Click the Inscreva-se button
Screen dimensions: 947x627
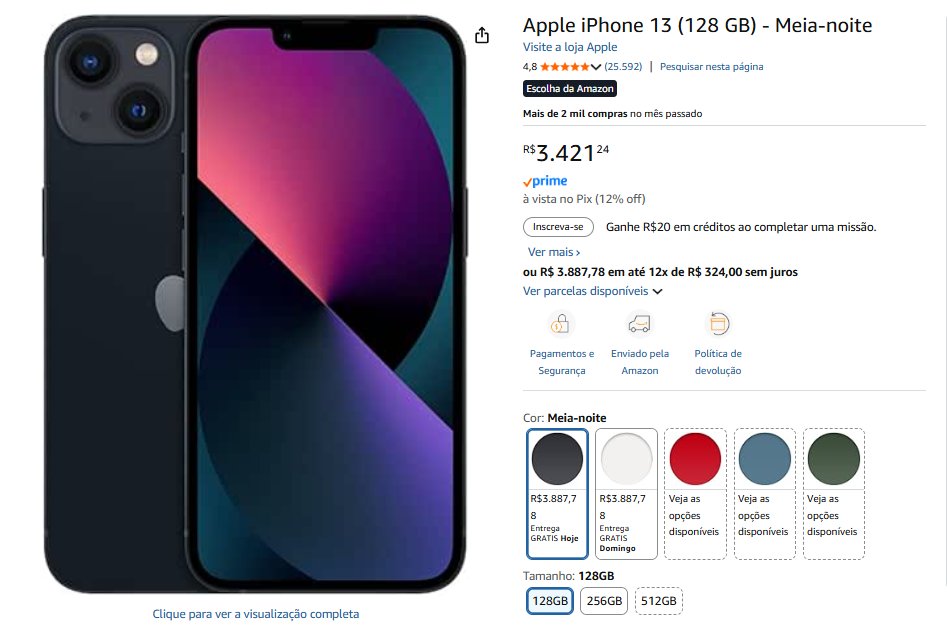pyautogui.click(x=558, y=227)
